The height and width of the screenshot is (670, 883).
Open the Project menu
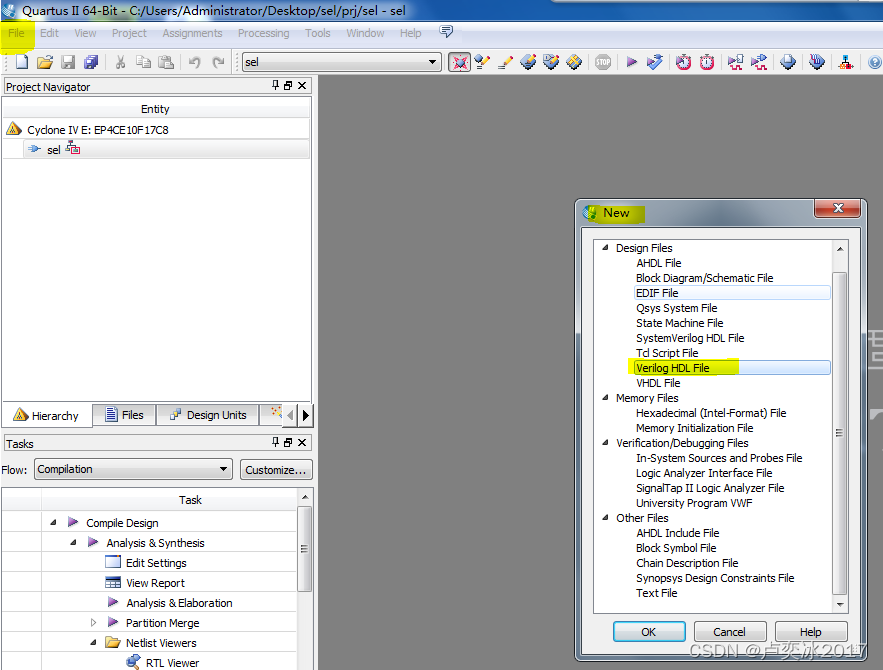click(129, 33)
